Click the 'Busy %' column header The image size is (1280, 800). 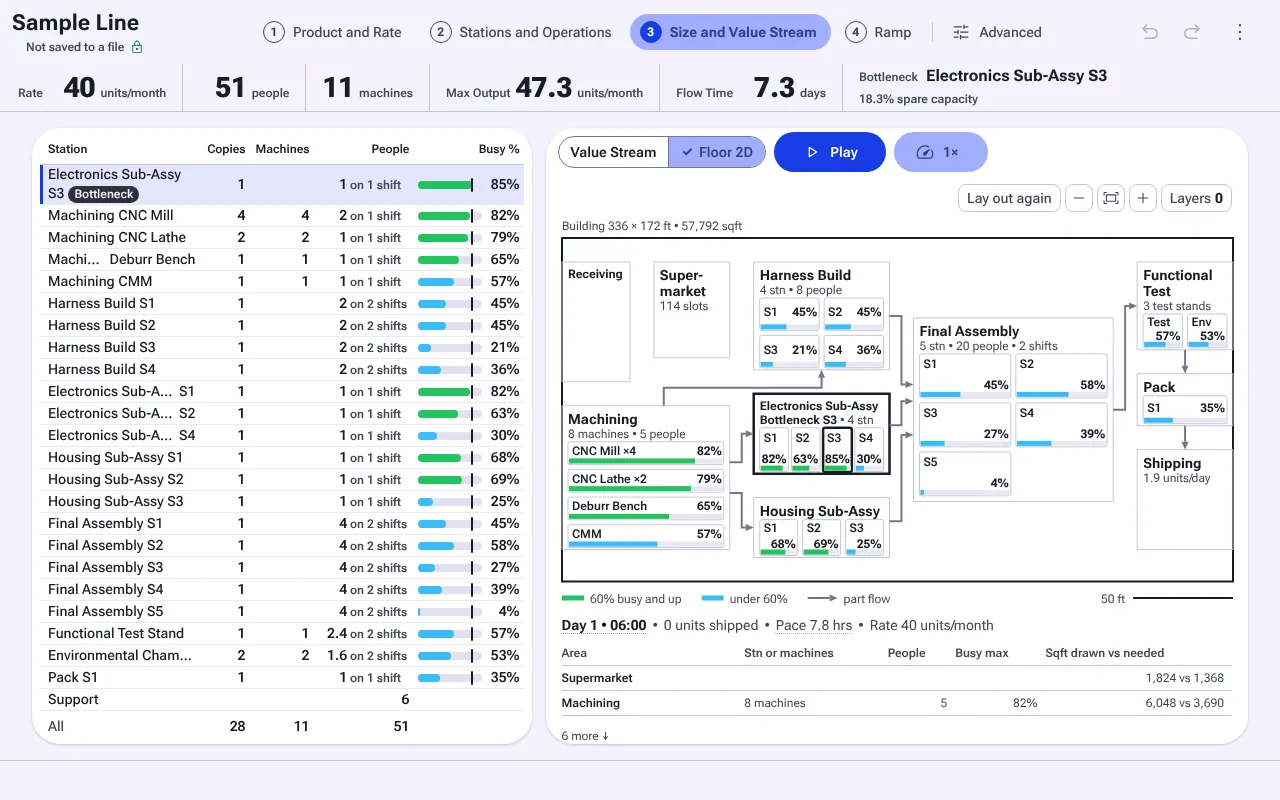point(499,149)
